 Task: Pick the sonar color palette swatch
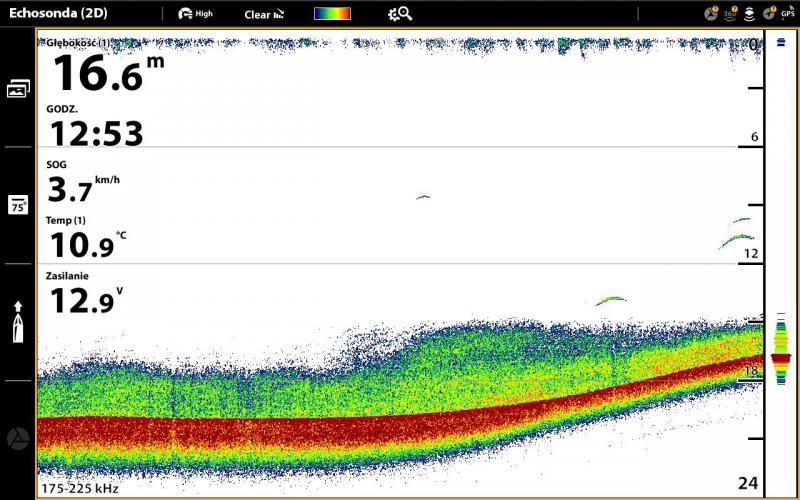(x=332, y=14)
